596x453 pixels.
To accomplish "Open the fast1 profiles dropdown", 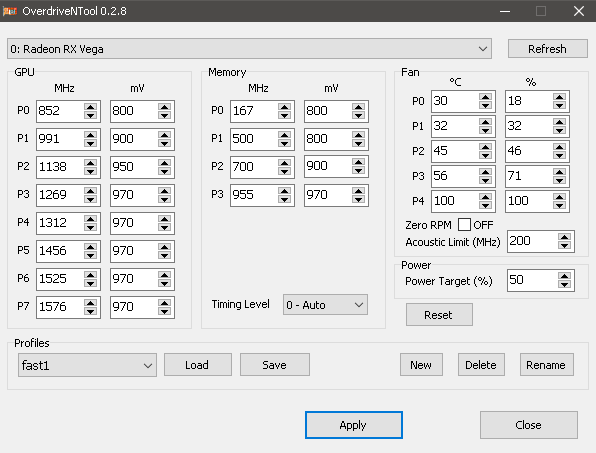I will (x=87, y=365).
